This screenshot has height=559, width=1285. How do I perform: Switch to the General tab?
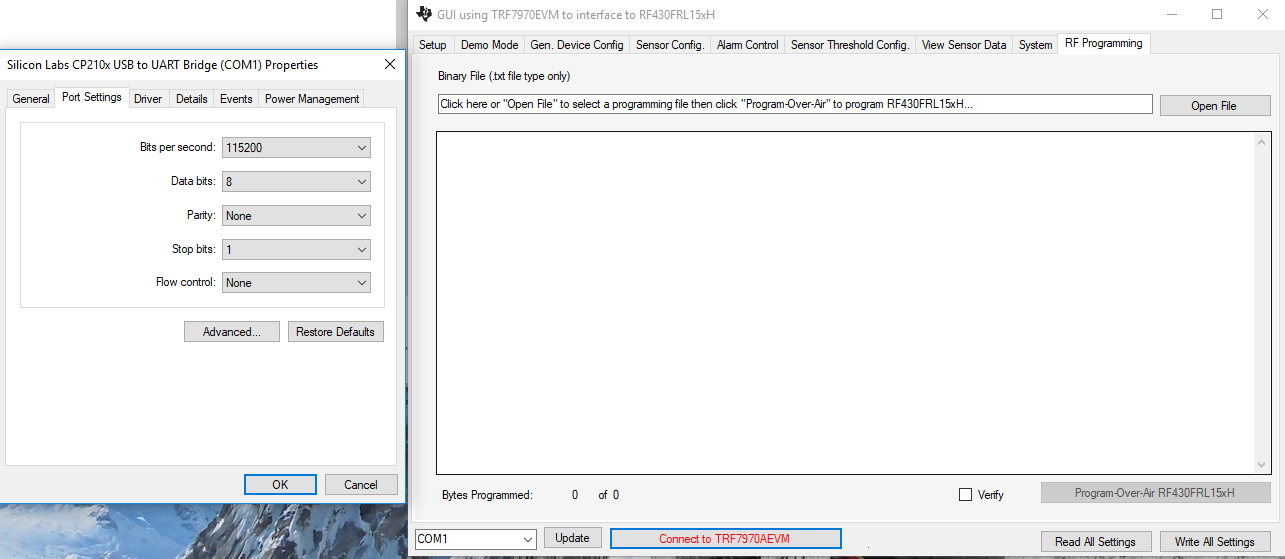coord(31,99)
